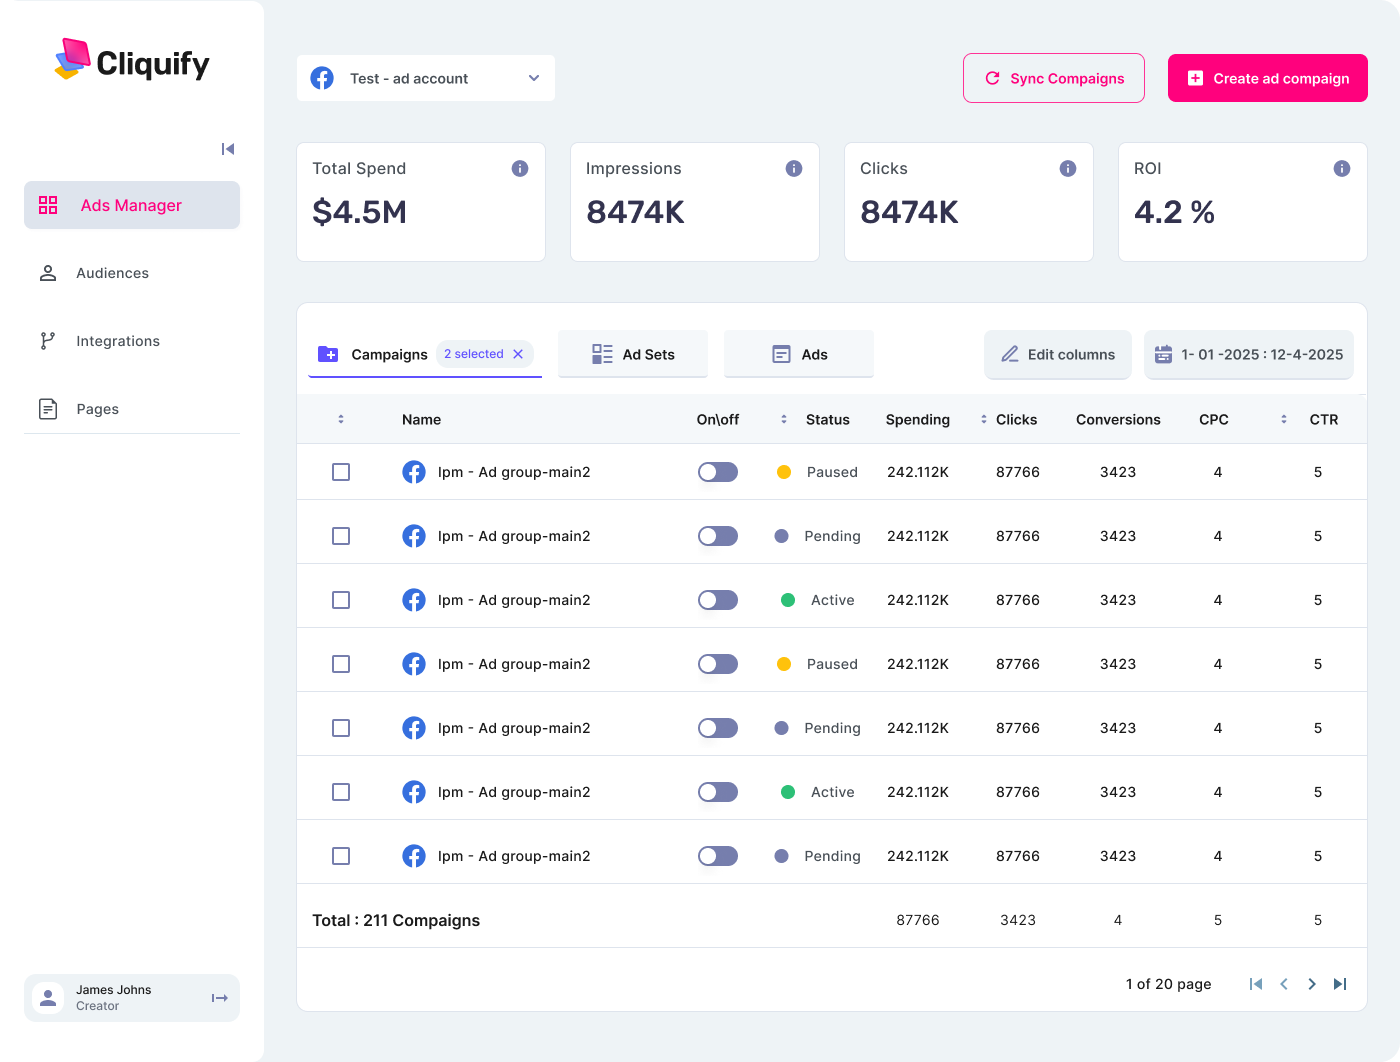
Task: Sort by the first column sort arrows
Action: click(x=341, y=419)
